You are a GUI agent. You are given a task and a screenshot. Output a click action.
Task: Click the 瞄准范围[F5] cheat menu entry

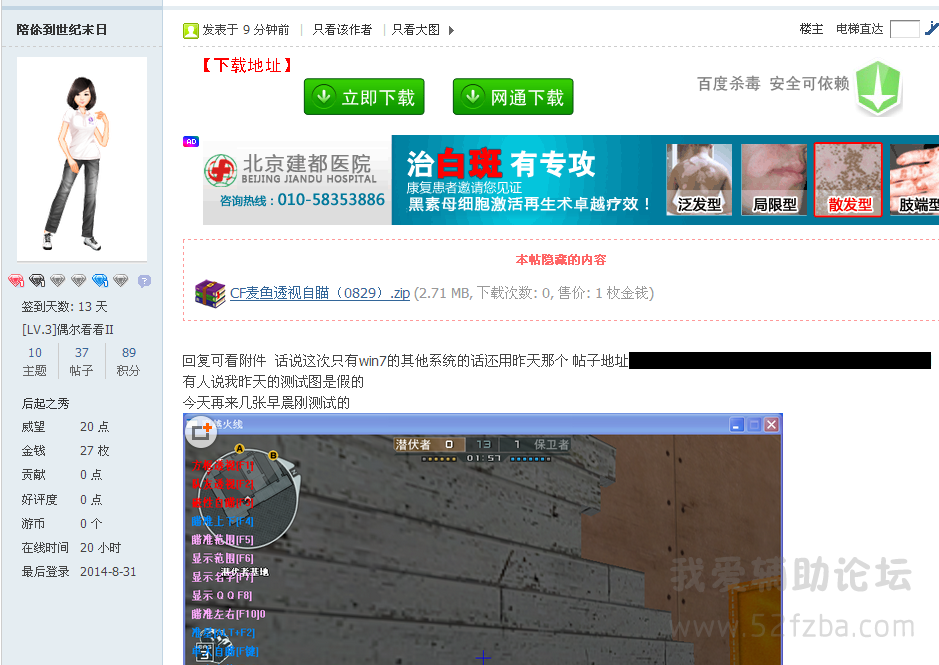[x=223, y=540]
